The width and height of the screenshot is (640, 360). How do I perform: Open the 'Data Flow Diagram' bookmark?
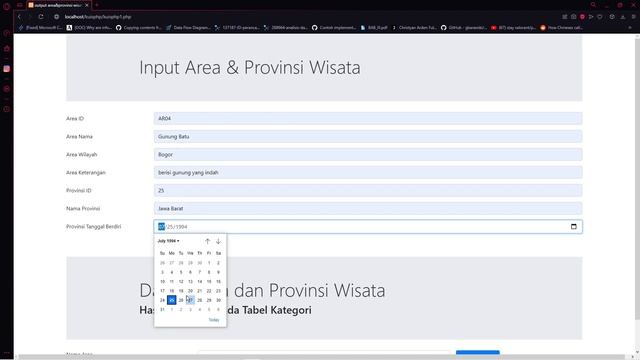[x=188, y=28]
